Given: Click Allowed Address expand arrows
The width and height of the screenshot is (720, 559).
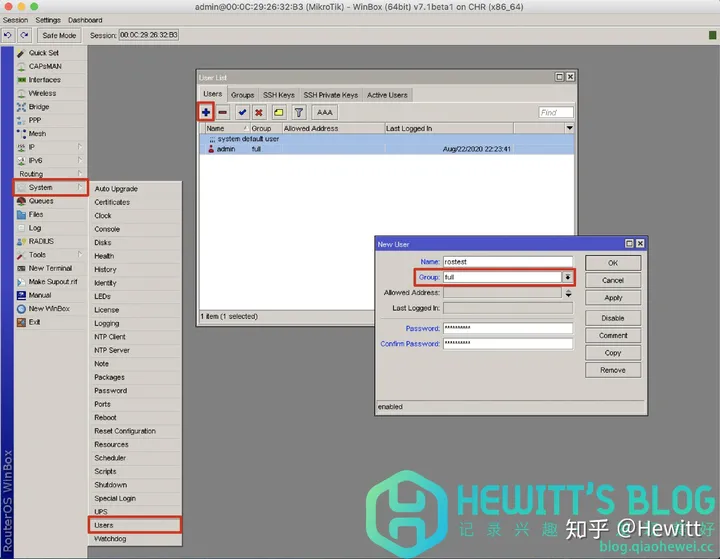Looking at the screenshot, I should [568, 293].
